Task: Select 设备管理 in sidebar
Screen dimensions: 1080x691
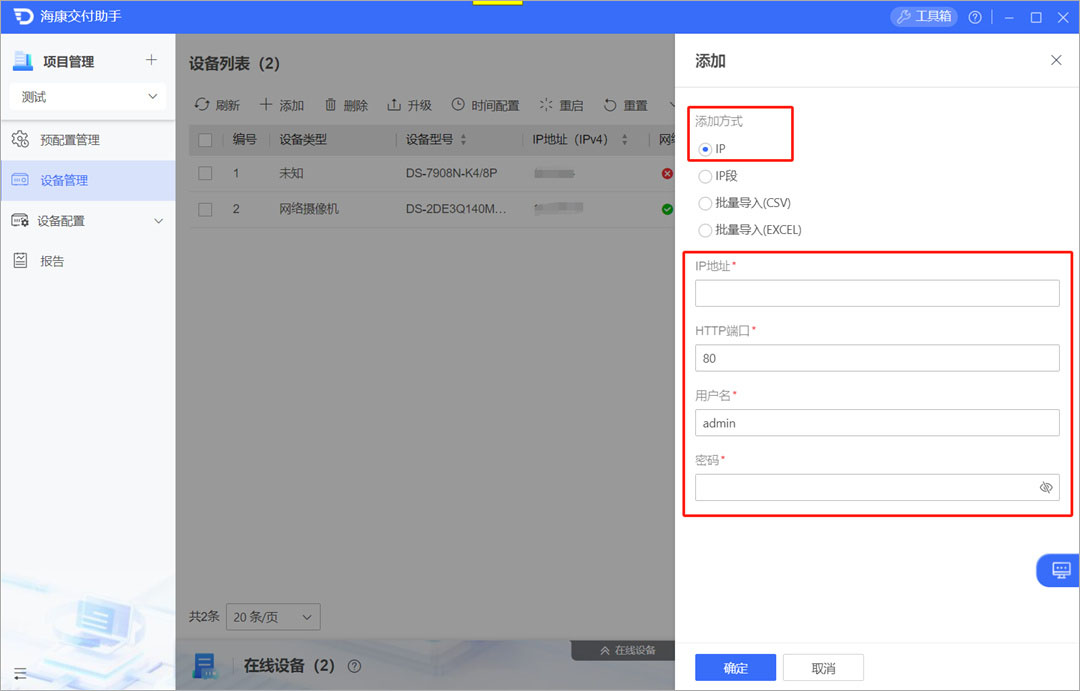Action: point(87,181)
